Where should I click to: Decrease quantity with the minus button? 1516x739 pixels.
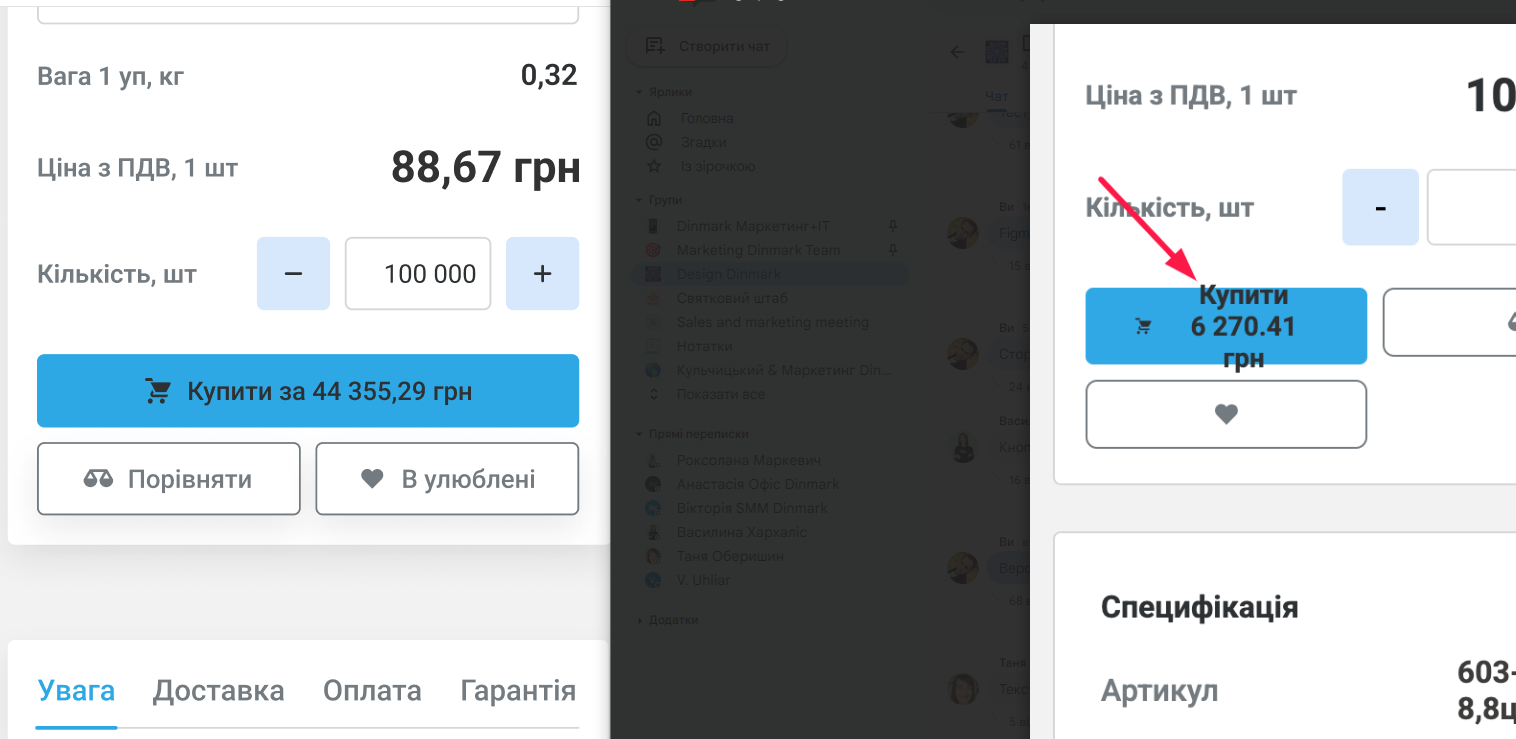point(293,274)
